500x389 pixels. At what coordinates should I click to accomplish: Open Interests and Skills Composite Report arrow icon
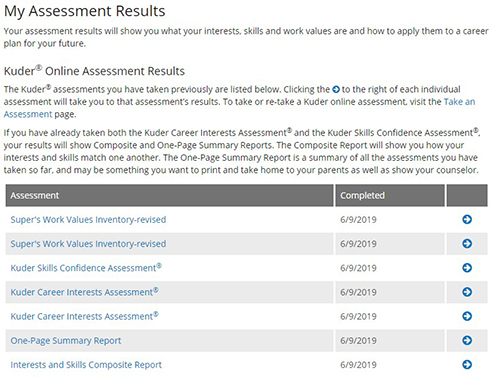[x=467, y=365]
